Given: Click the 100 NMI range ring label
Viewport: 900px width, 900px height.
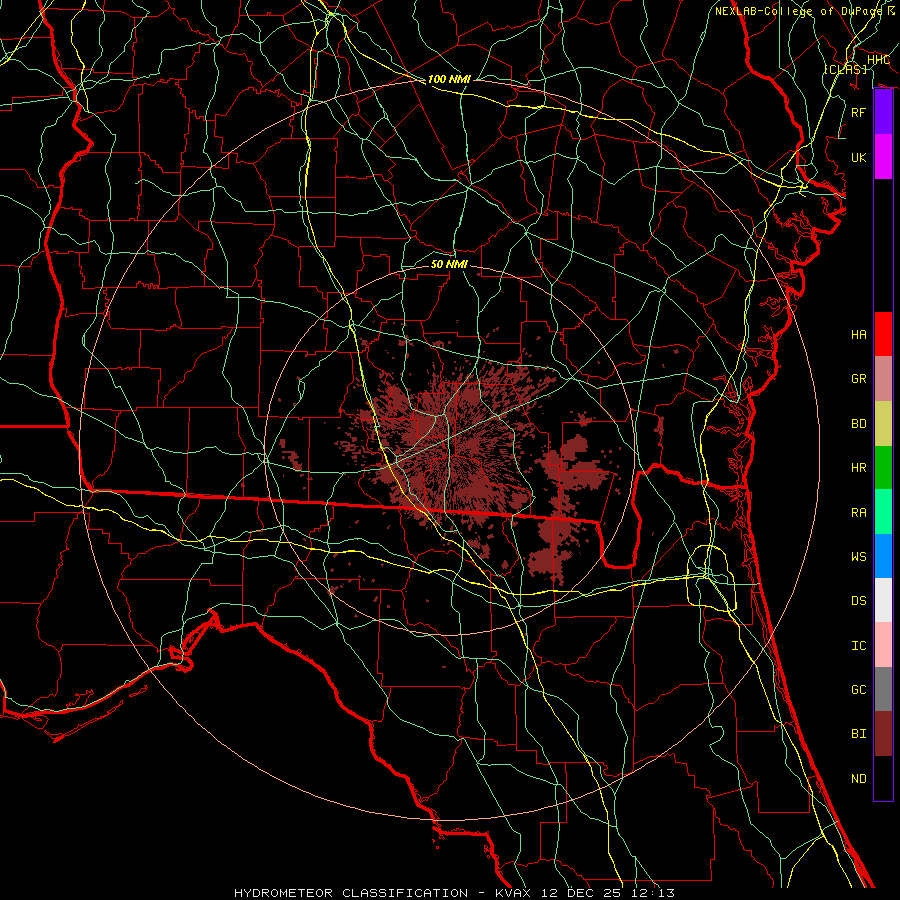Looking at the screenshot, I should (449, 79).
